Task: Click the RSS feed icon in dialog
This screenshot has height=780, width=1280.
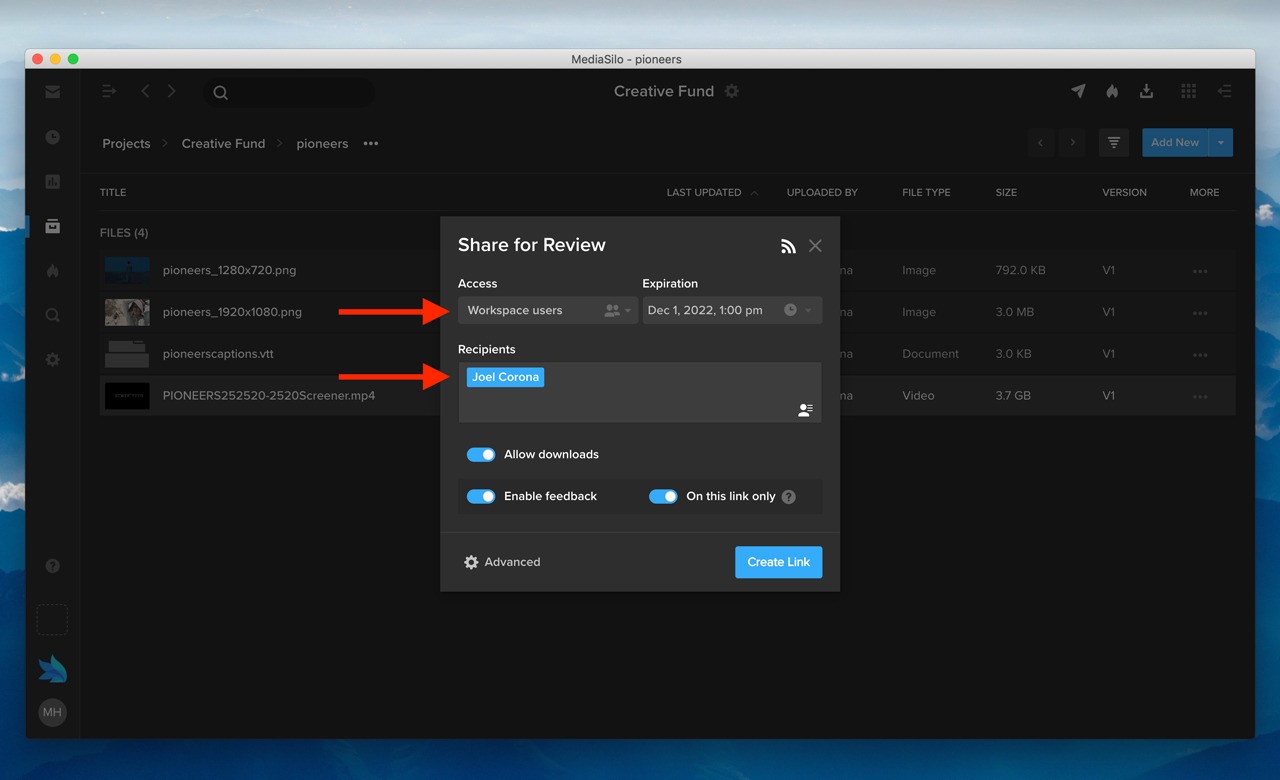Action: [x=788, y=246]
